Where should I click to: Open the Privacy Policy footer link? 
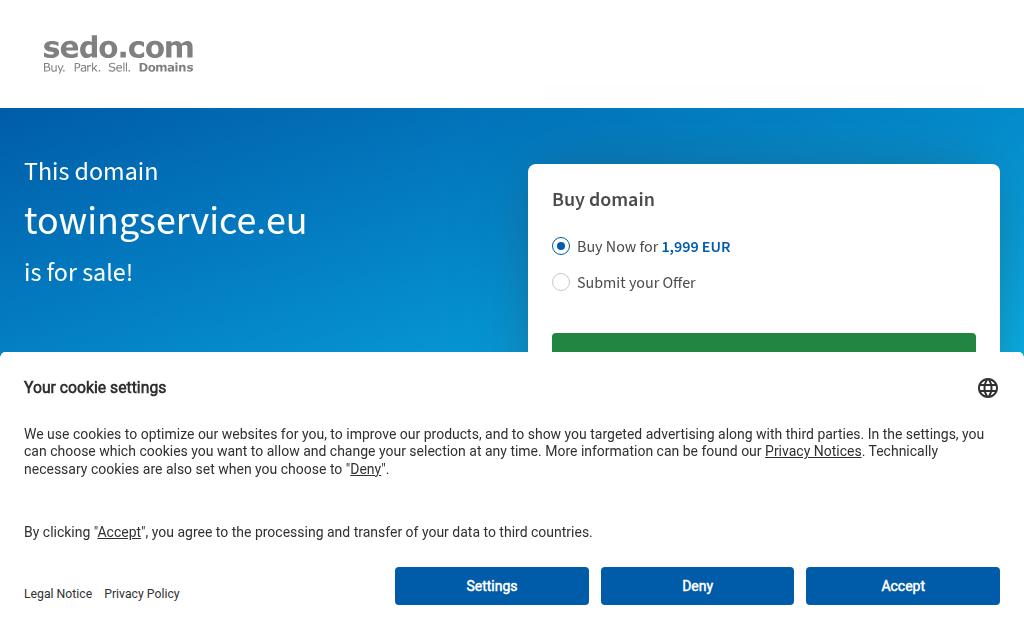[142, 594]
